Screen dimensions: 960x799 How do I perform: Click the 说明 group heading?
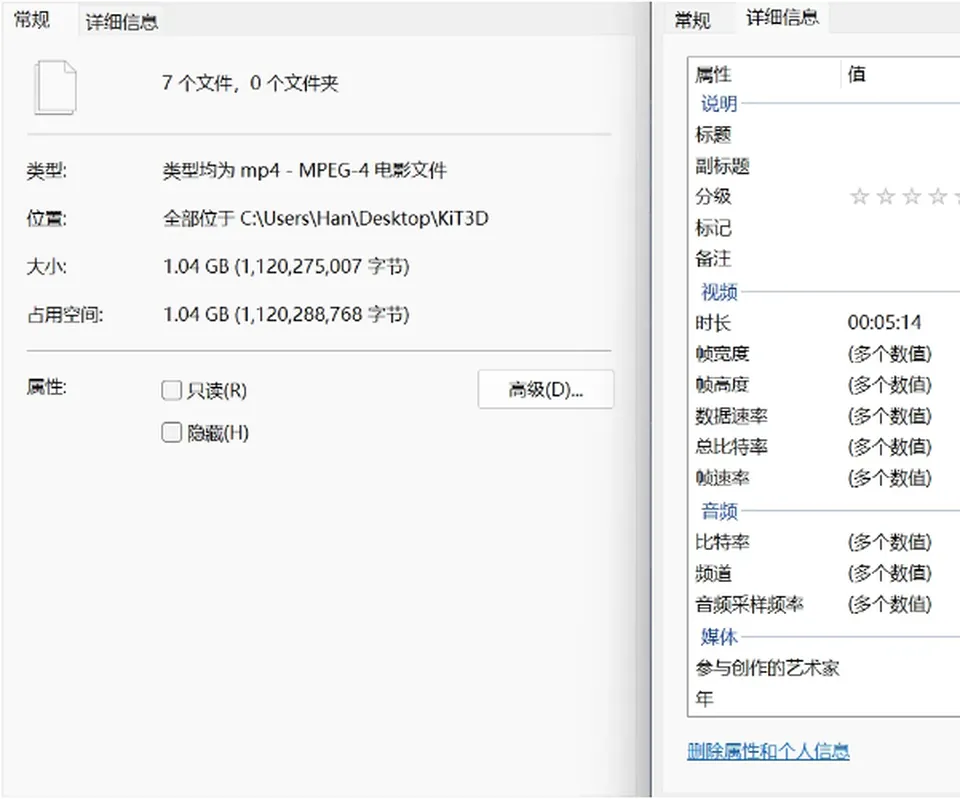point(719,104)
